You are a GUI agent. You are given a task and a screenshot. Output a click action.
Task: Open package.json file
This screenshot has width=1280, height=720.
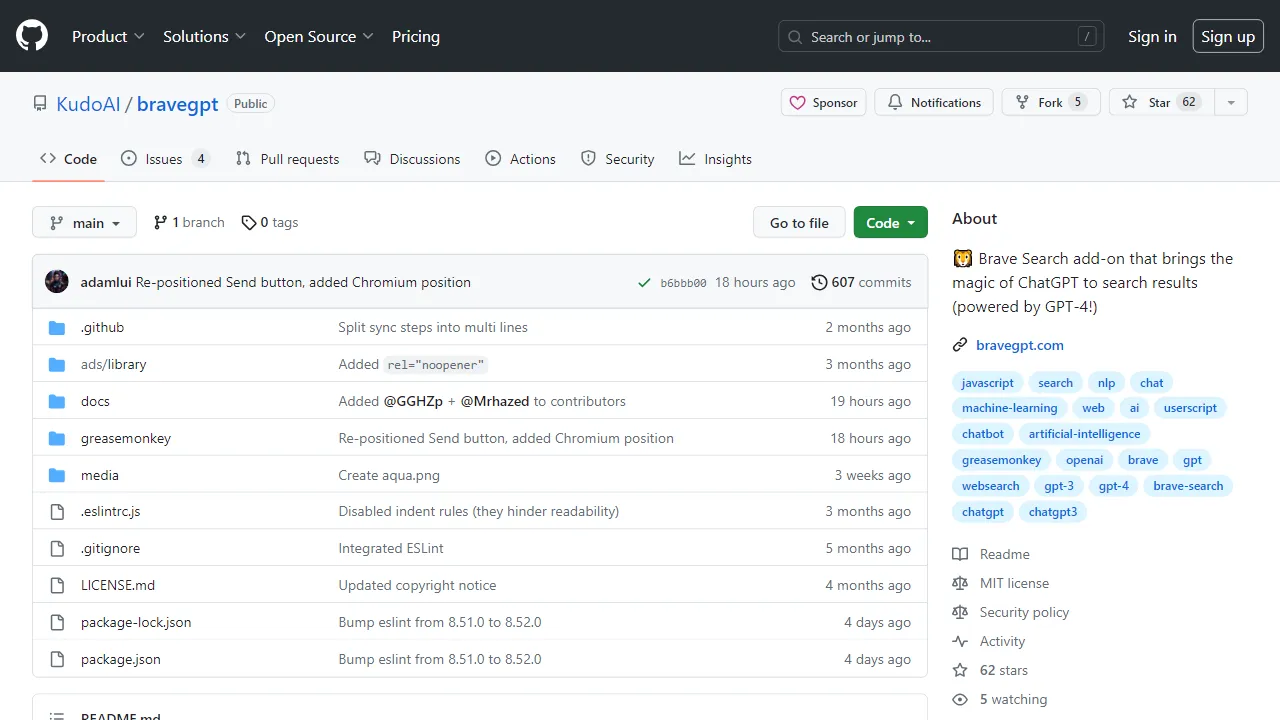coord(121,659)
